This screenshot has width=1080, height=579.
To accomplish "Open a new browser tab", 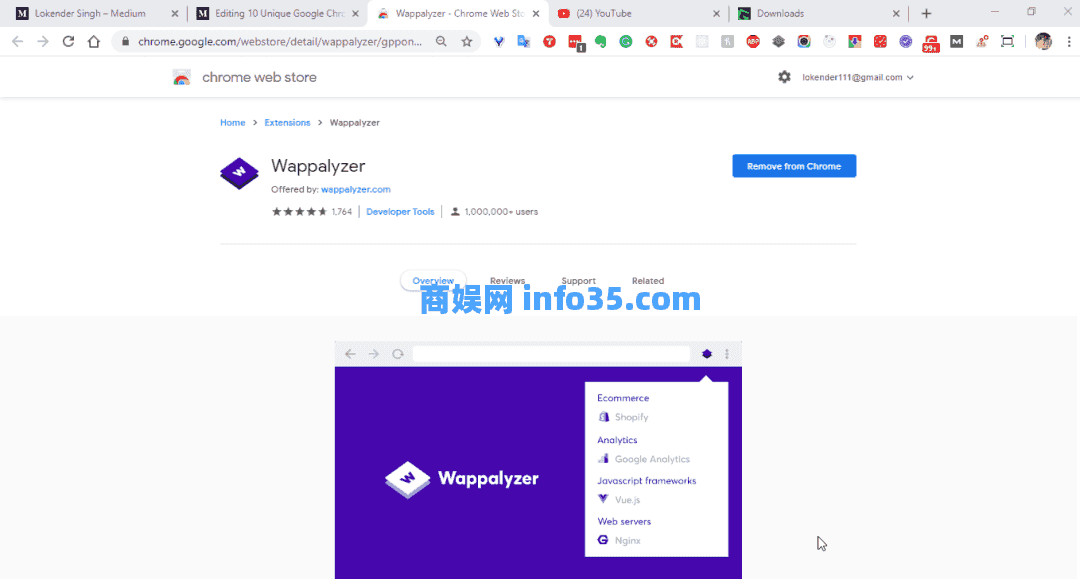I will coord(926,13).
